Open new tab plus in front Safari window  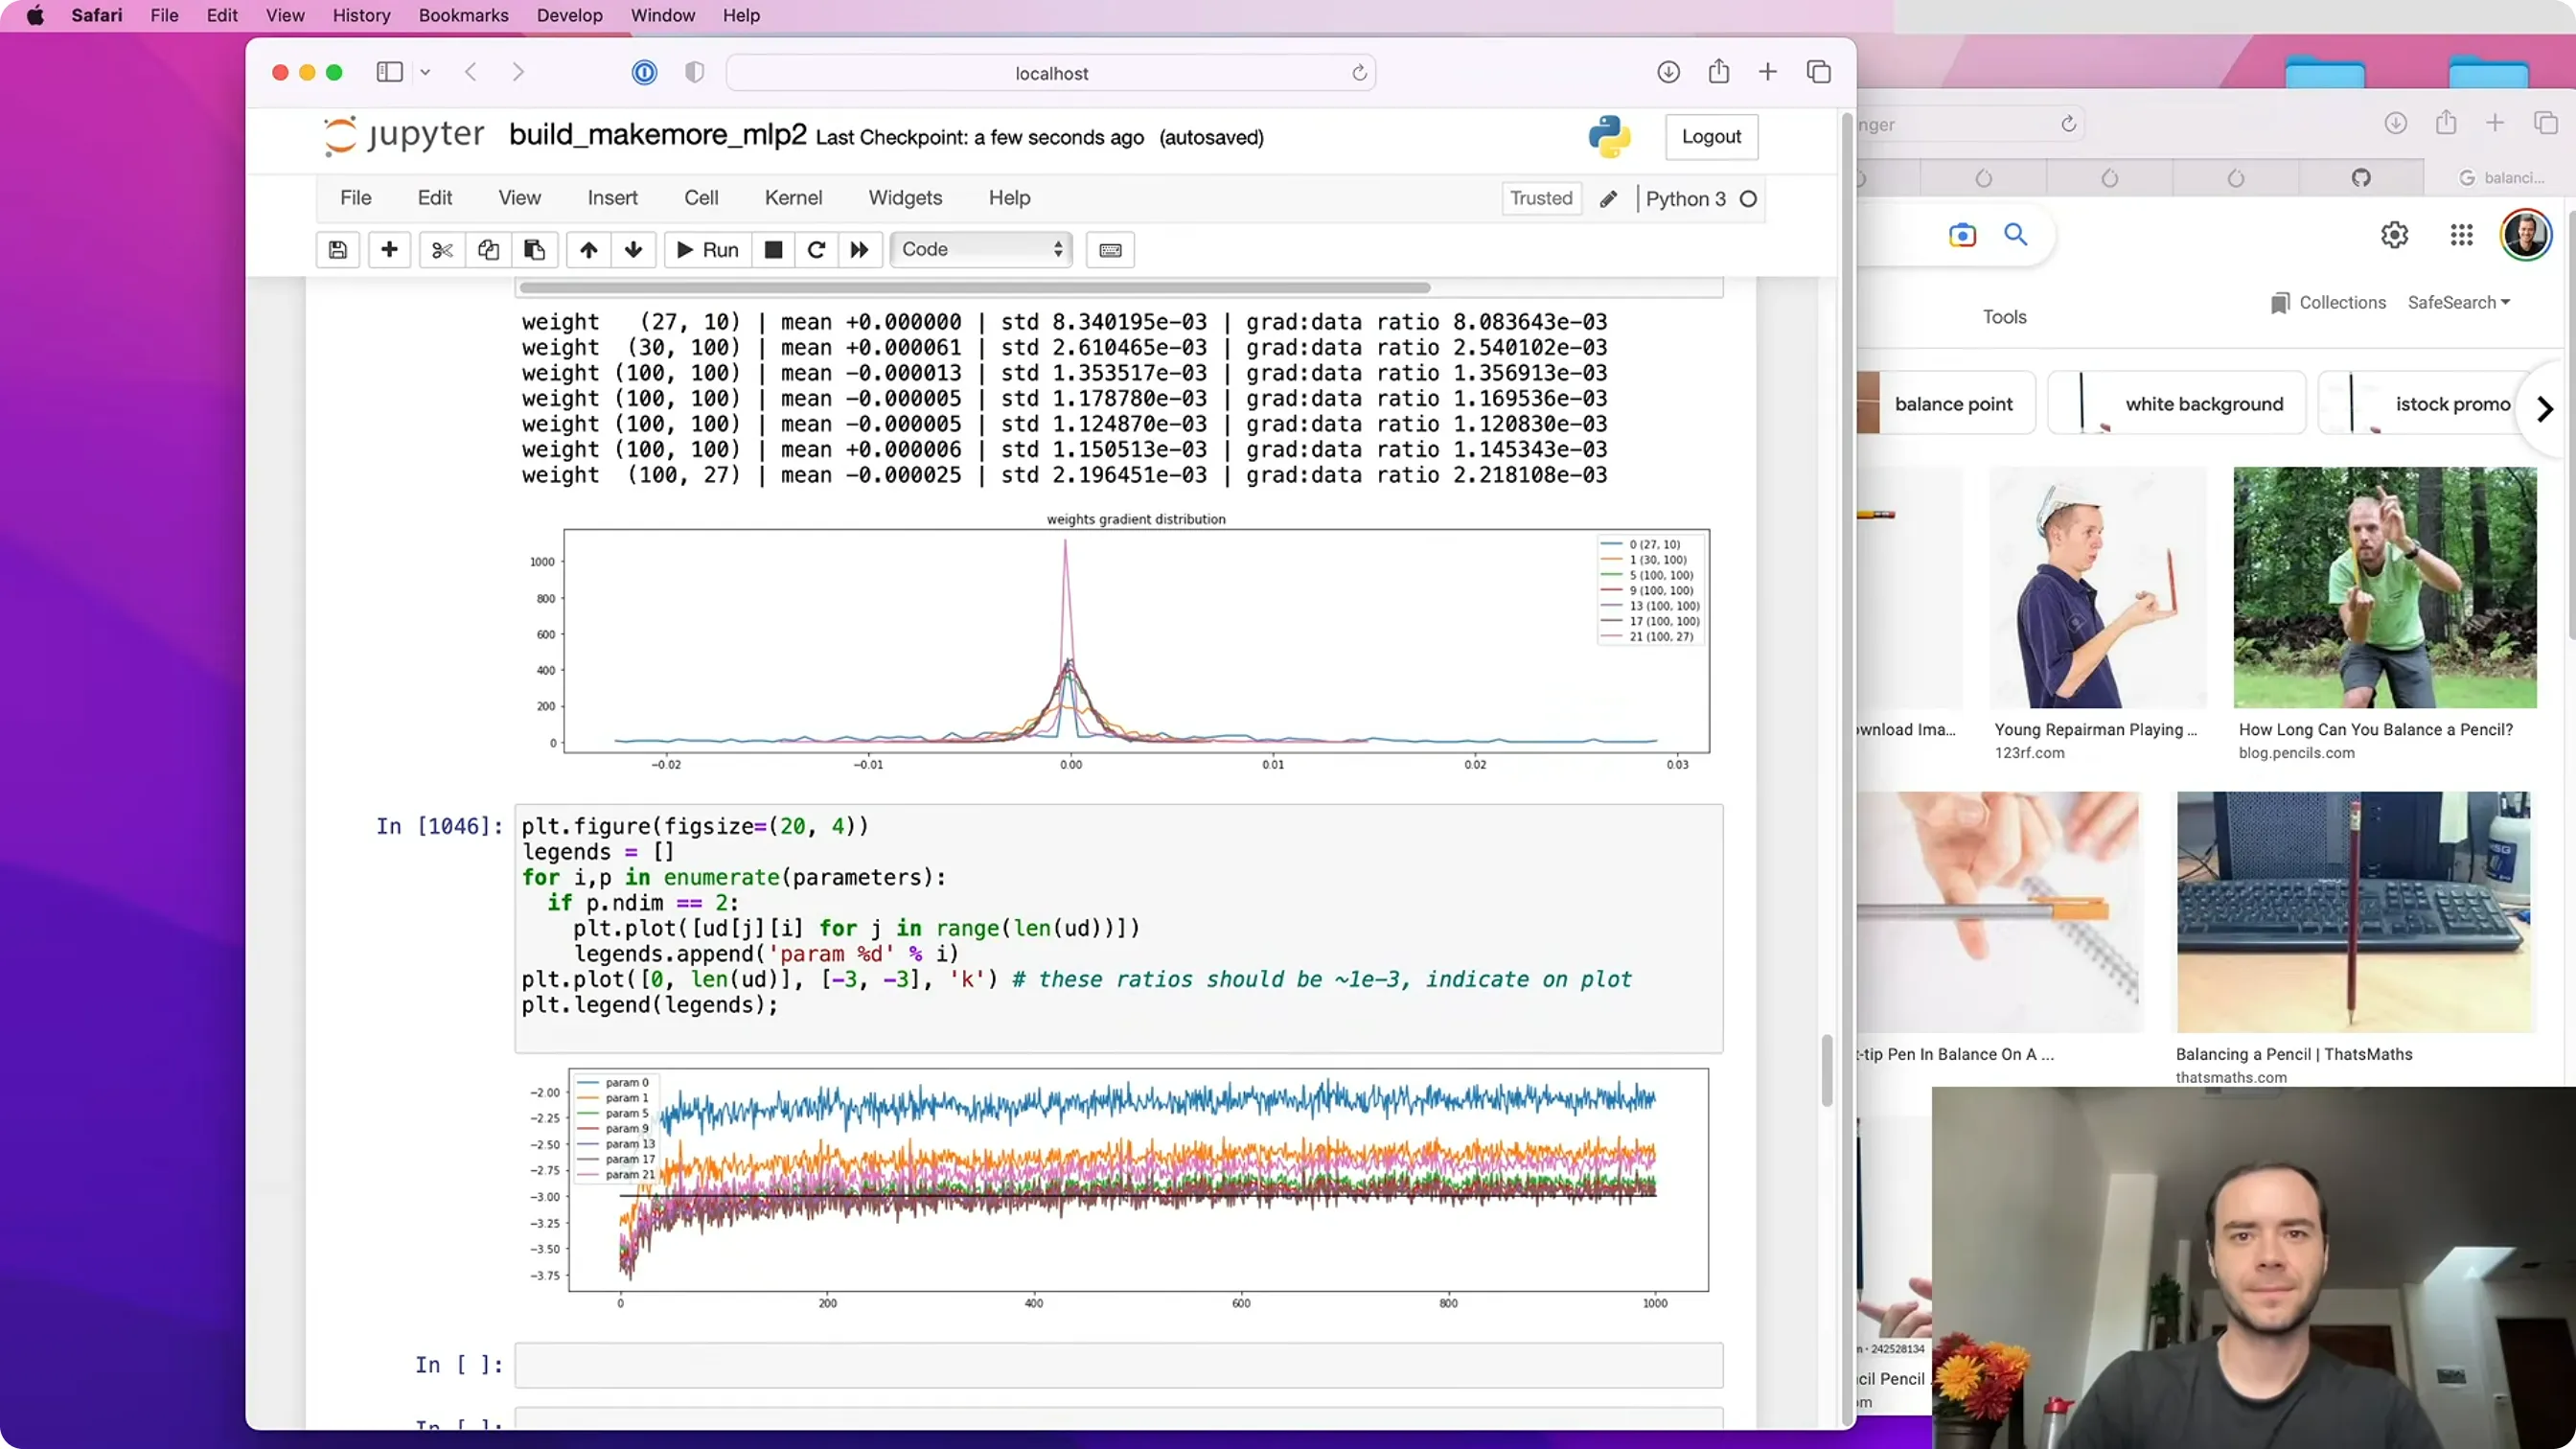point(1768,72)
